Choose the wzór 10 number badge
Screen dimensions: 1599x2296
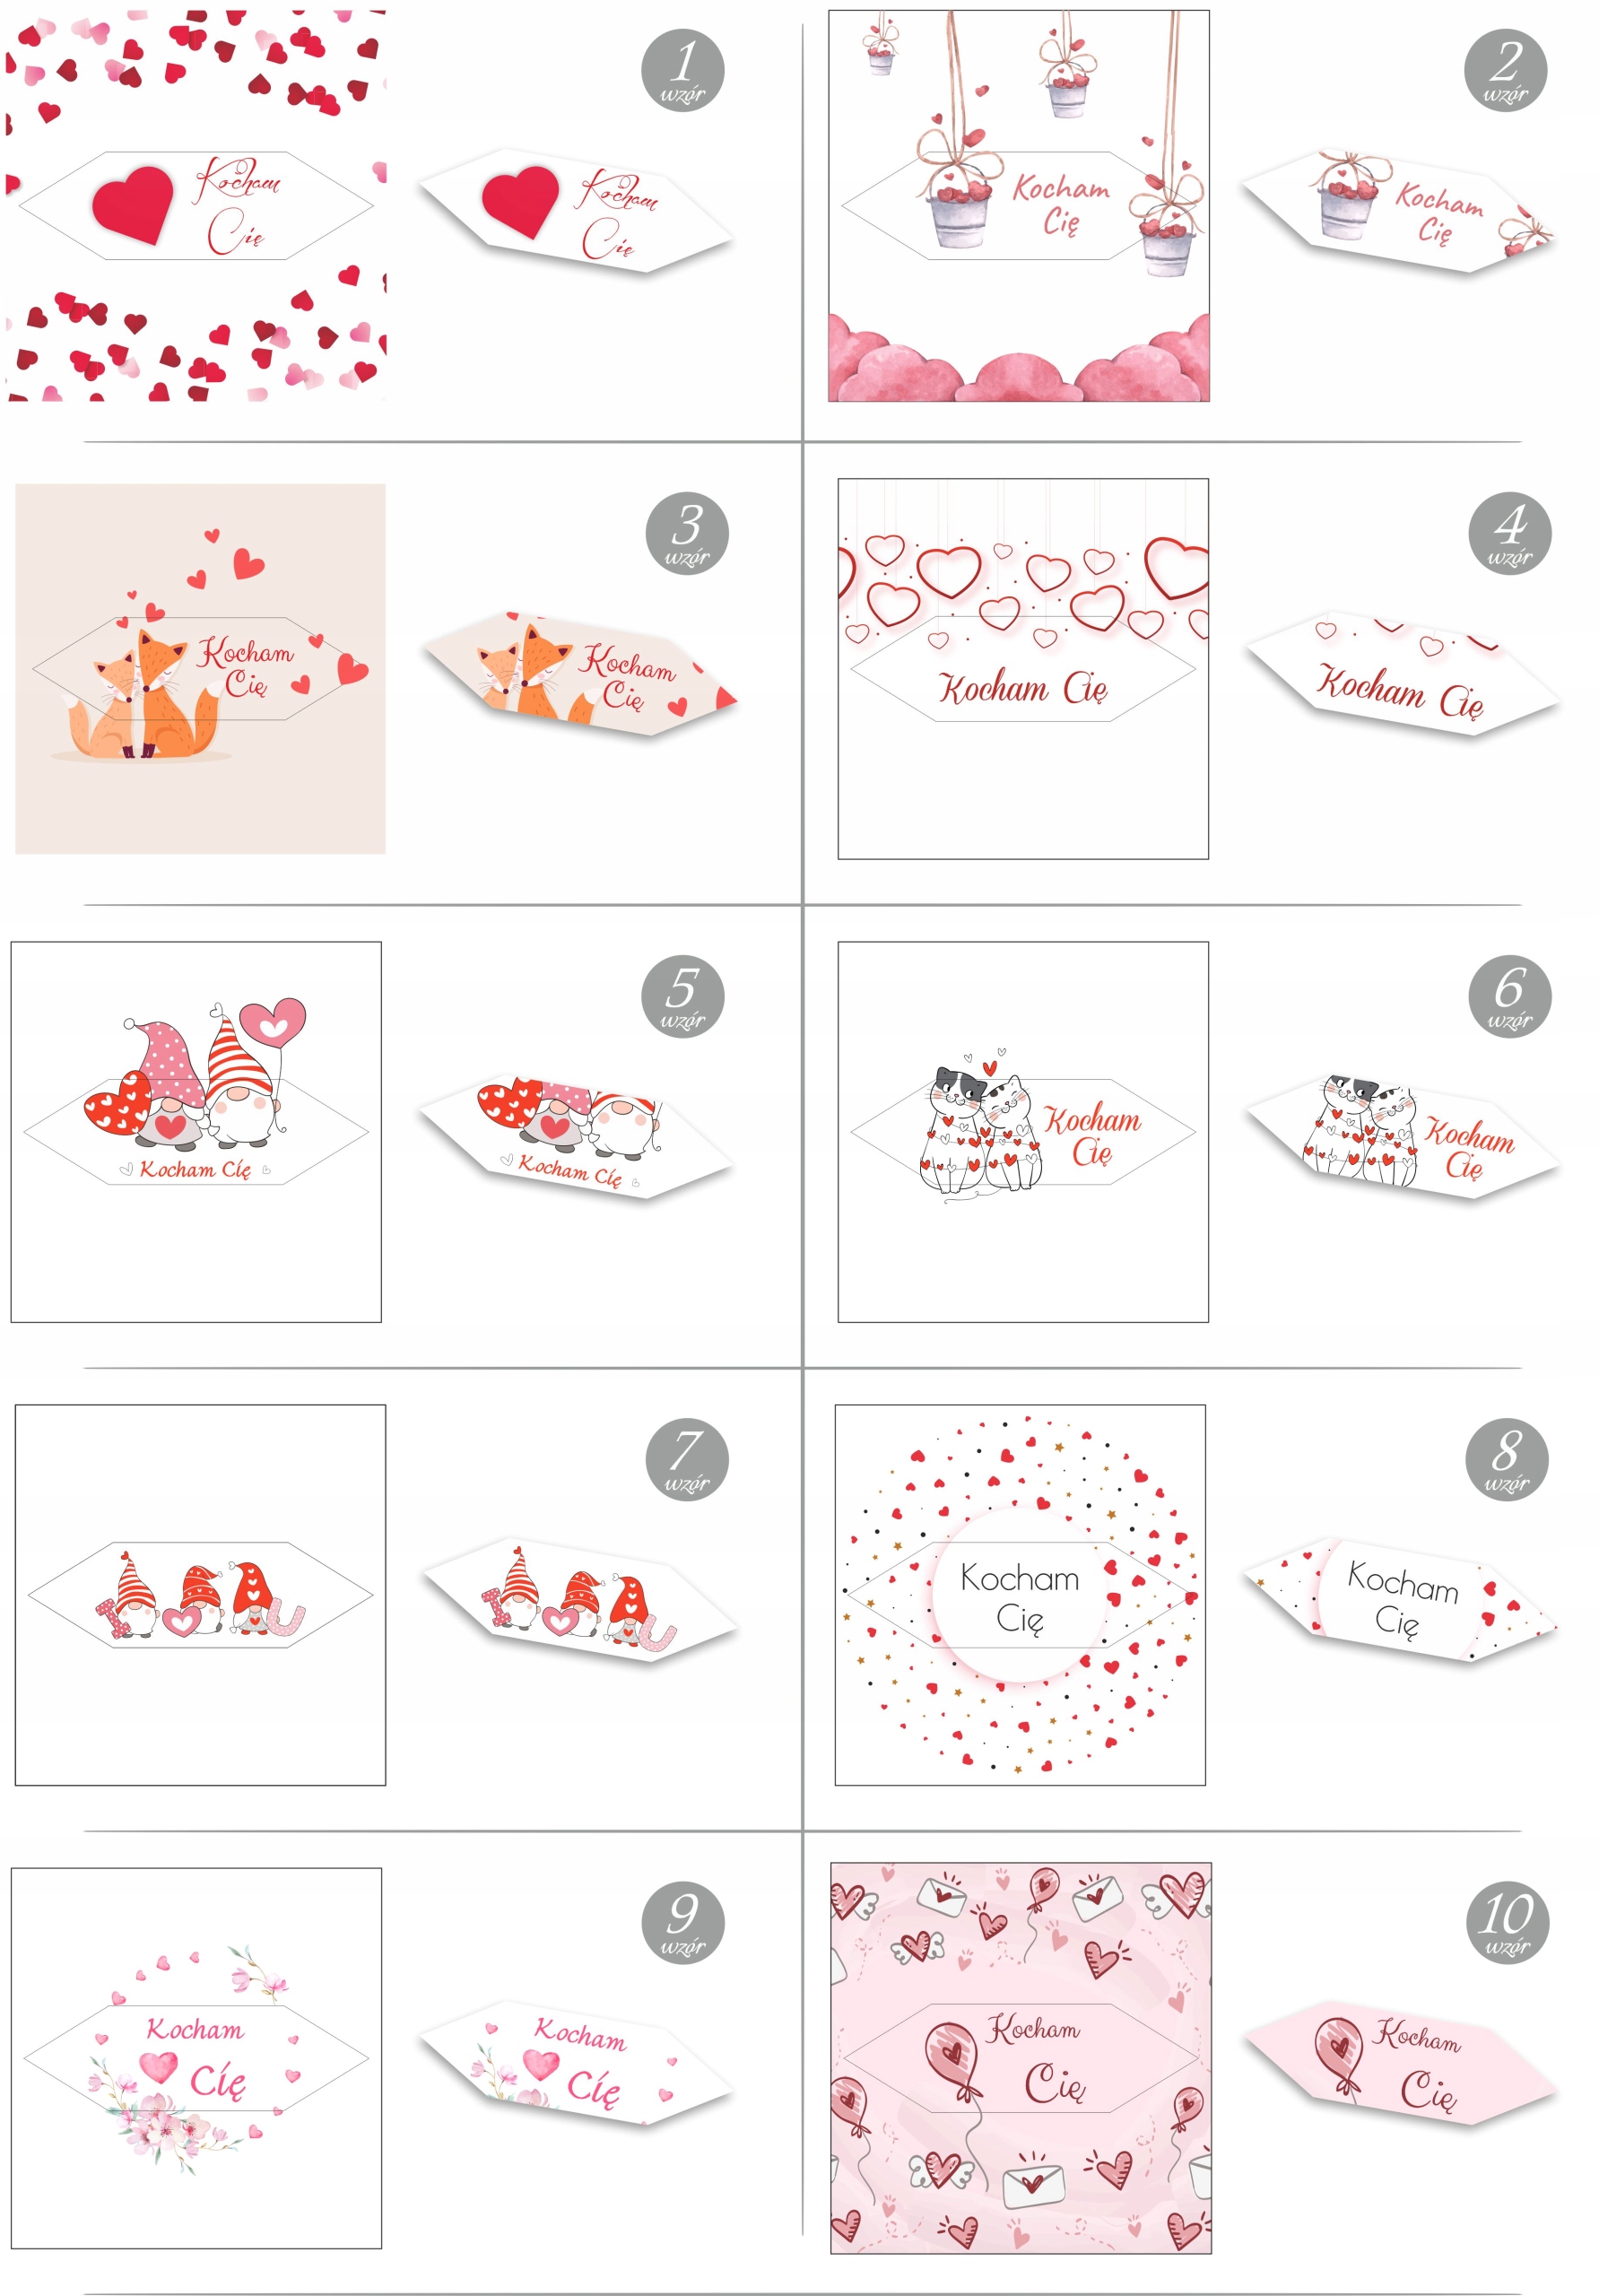[1507, 1922]
